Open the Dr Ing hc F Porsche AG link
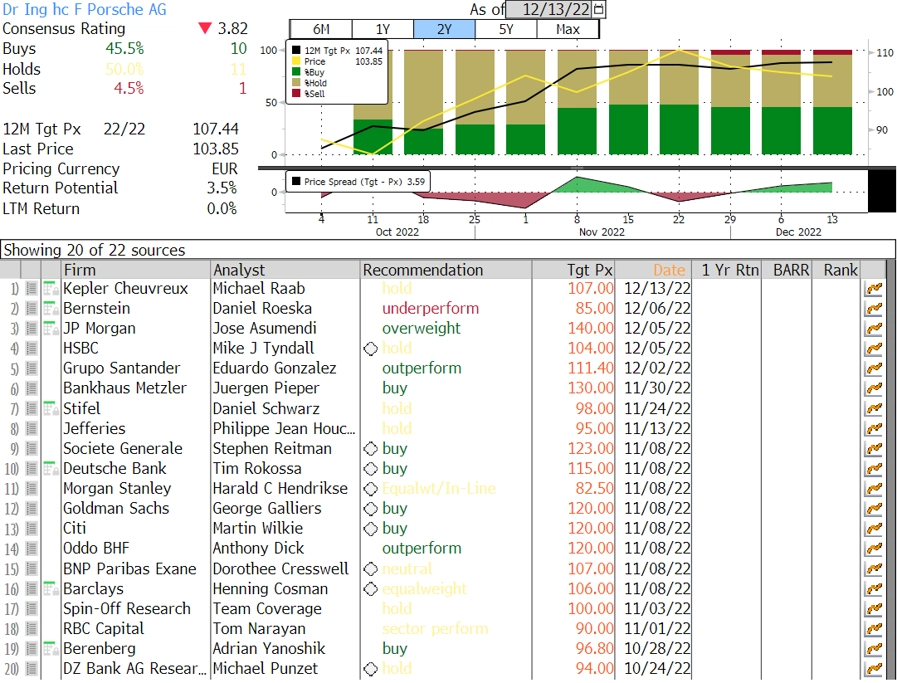Screen dimensions: 897x683 (x=85, y=10)
